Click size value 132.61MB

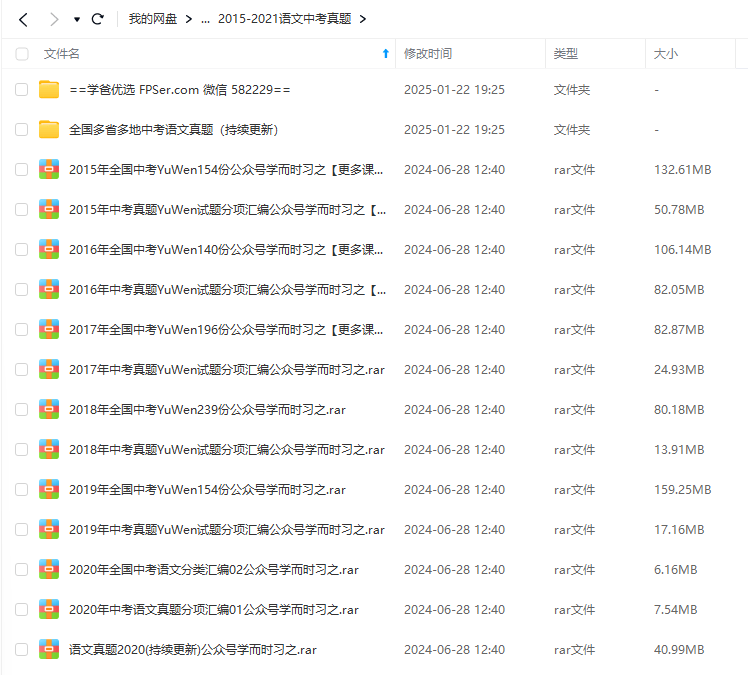point(683,170)
